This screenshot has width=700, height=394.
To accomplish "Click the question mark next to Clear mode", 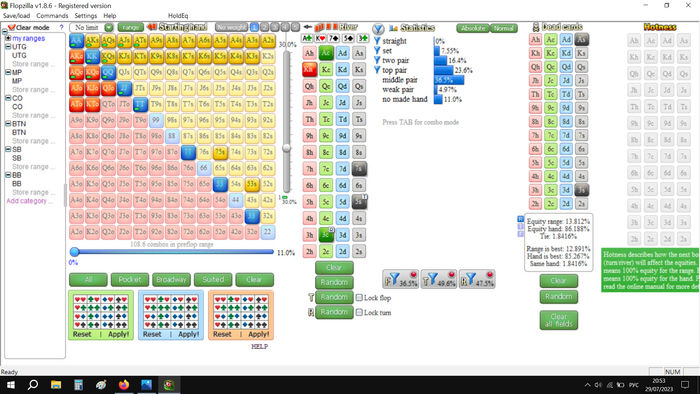I will coord(61,27).
